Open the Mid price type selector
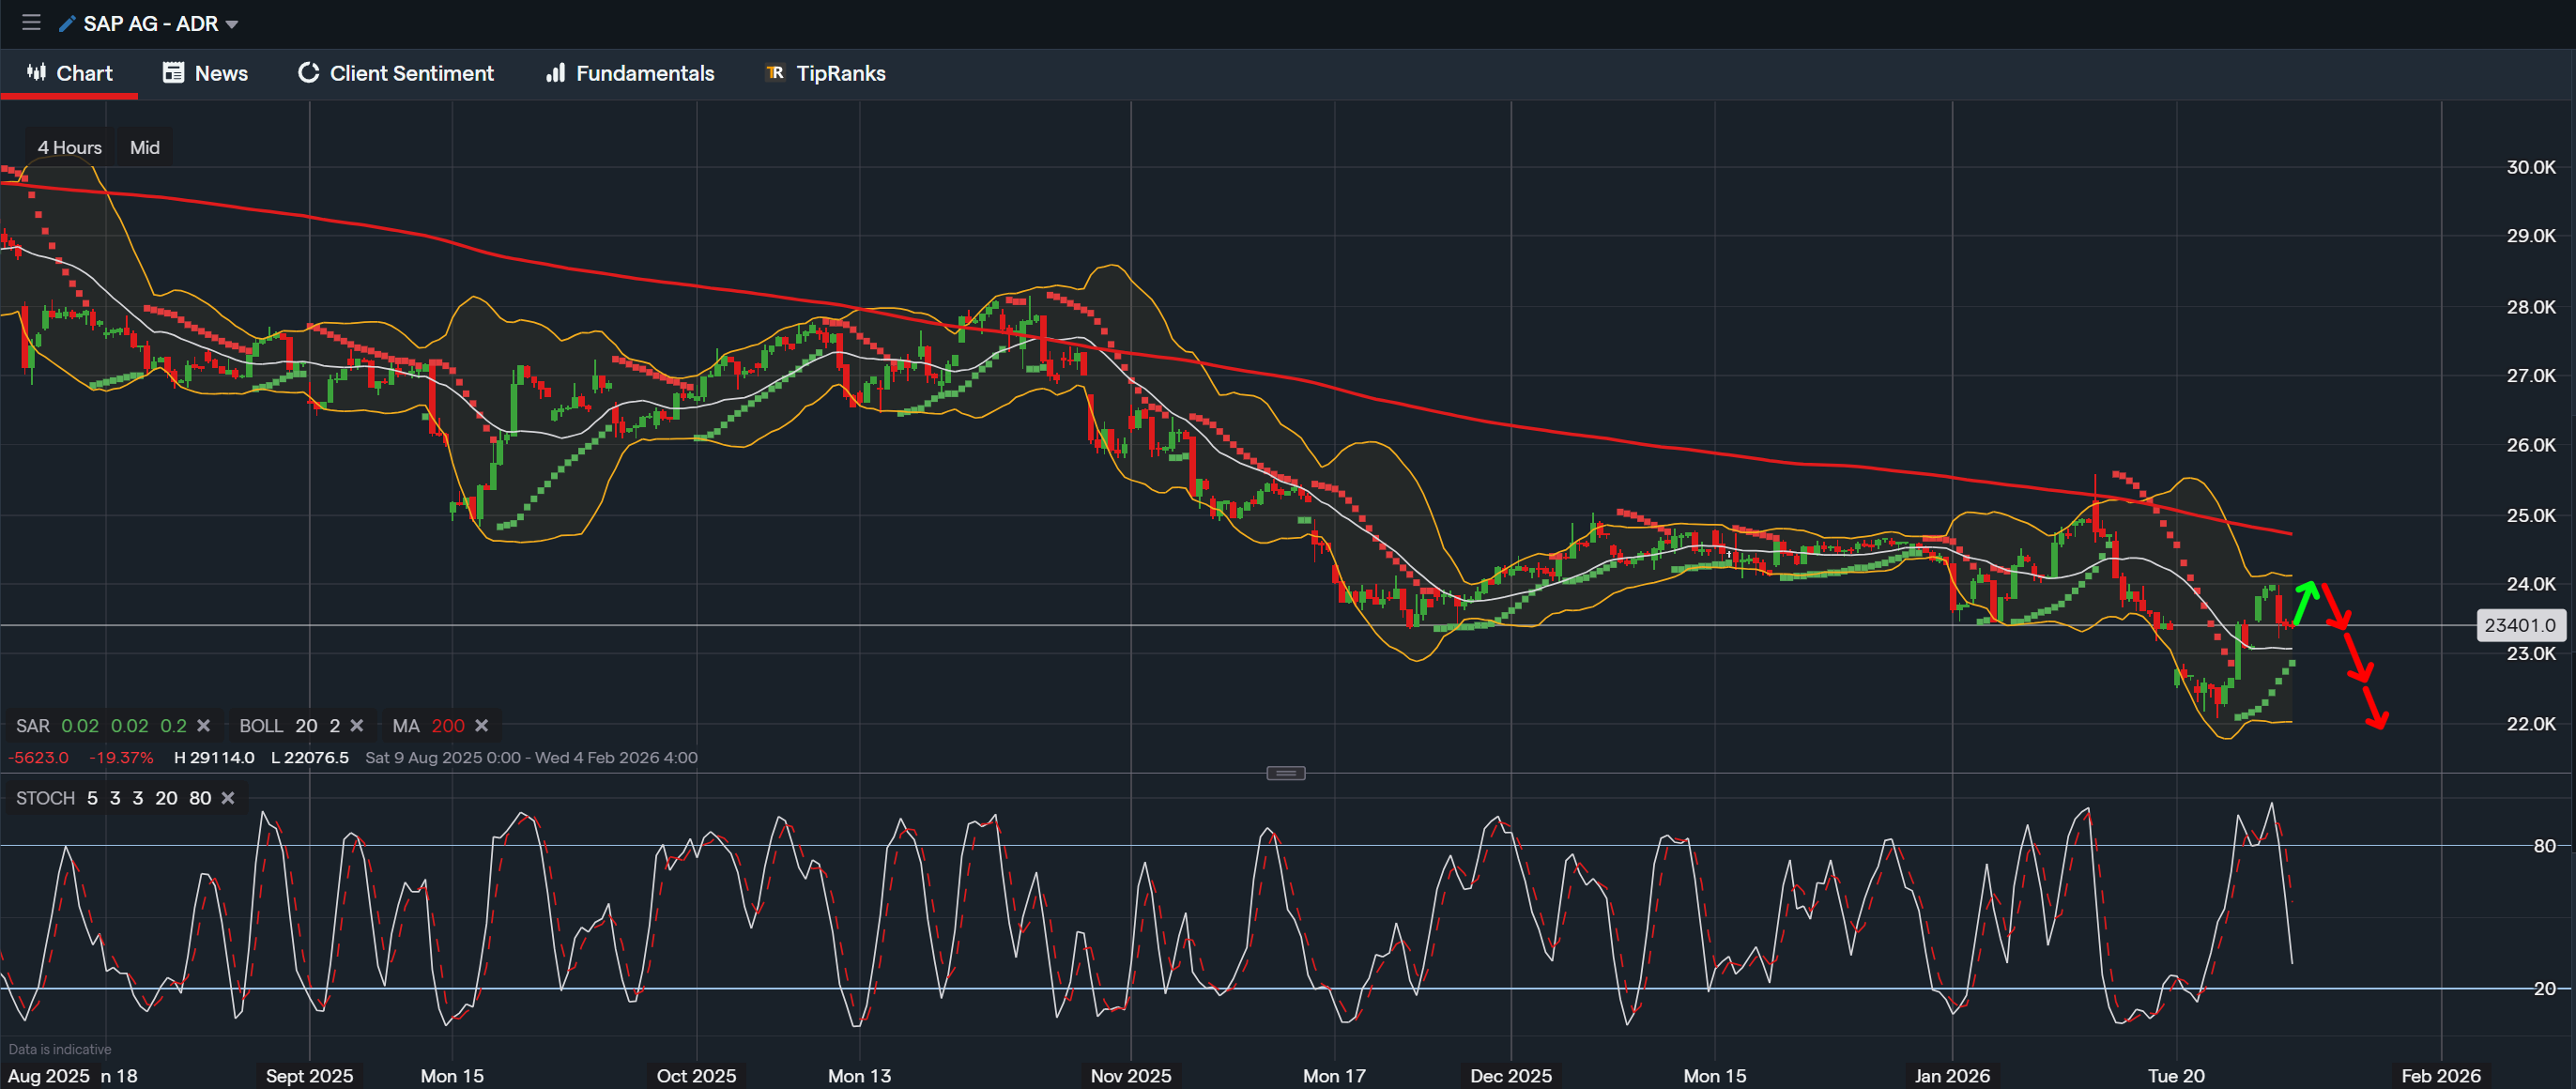 click(144, 147)
